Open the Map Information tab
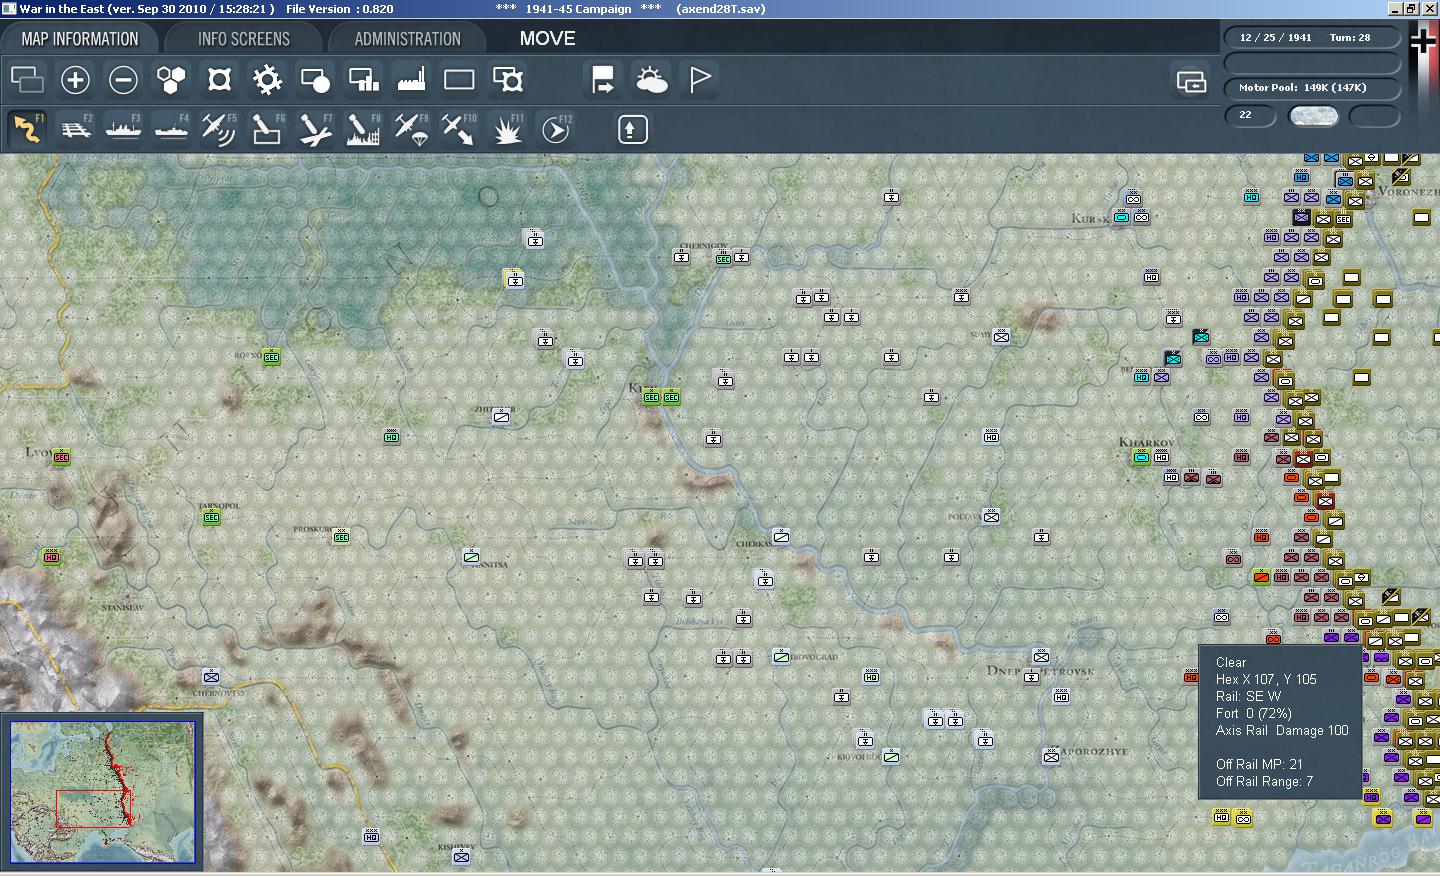The width and height of the screenshot is (1440, 876). (80, 39)
